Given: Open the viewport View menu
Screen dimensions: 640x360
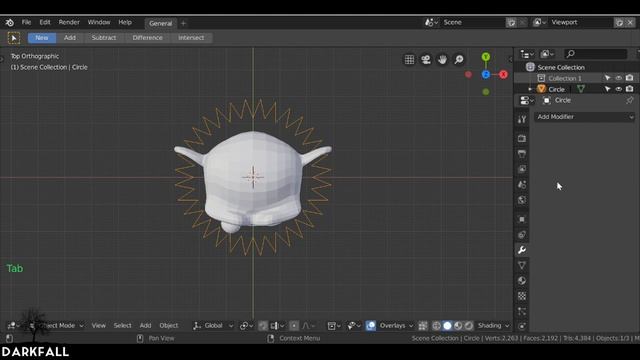Looking at the screenshot, I should coord(98,326).
